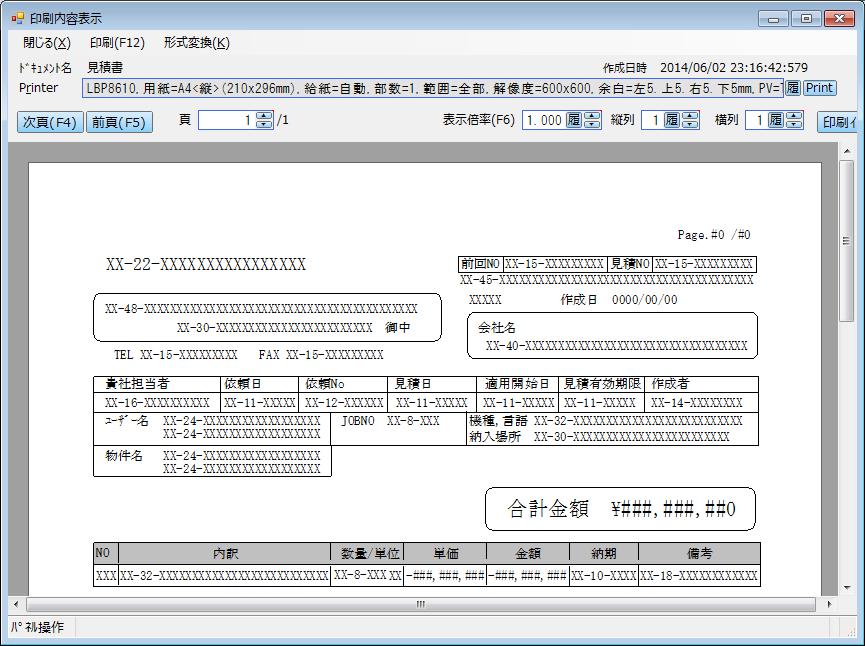The image size is (865, 646).
Task: Click the vertical scrollbar down arrow
Action: coord(846,588)
